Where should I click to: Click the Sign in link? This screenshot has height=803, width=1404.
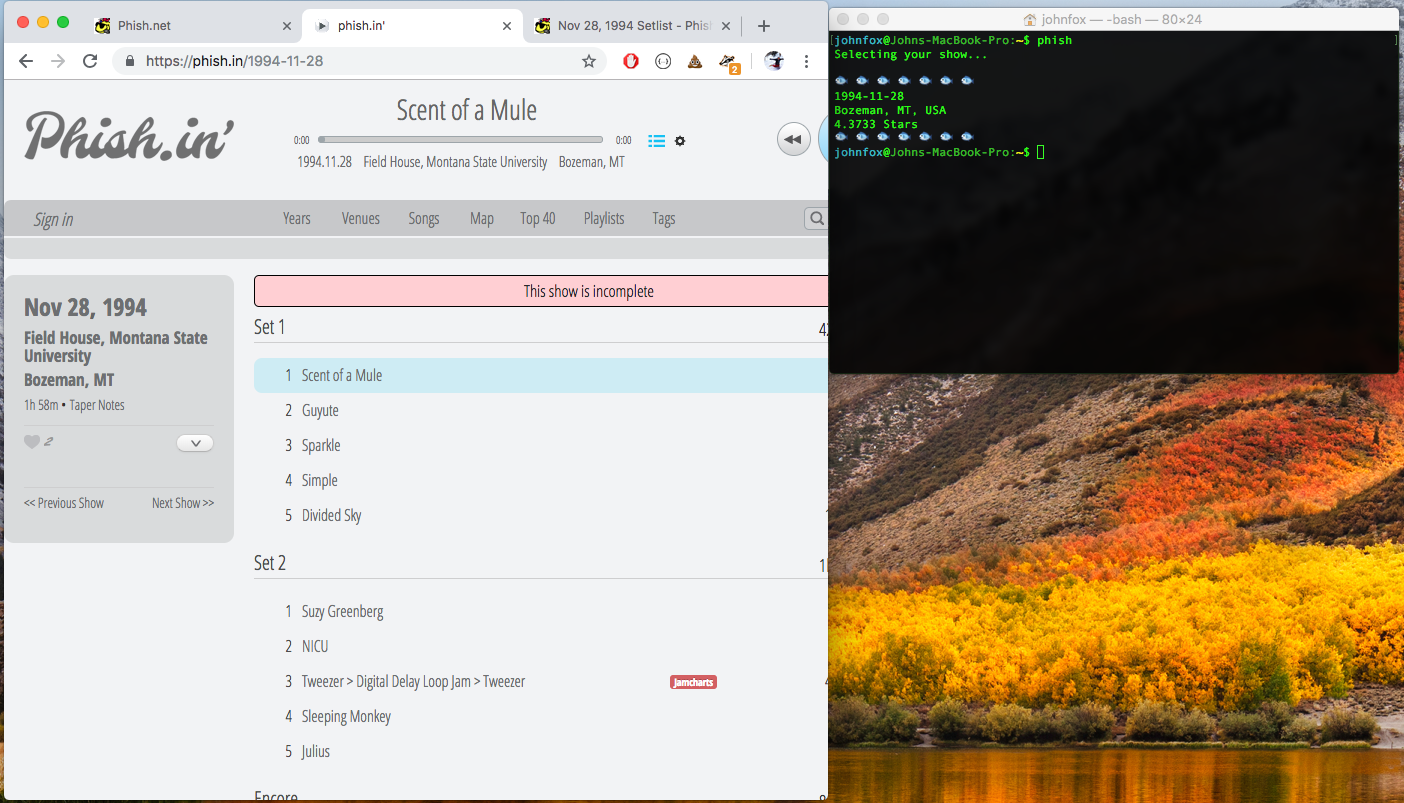(53, 219)
